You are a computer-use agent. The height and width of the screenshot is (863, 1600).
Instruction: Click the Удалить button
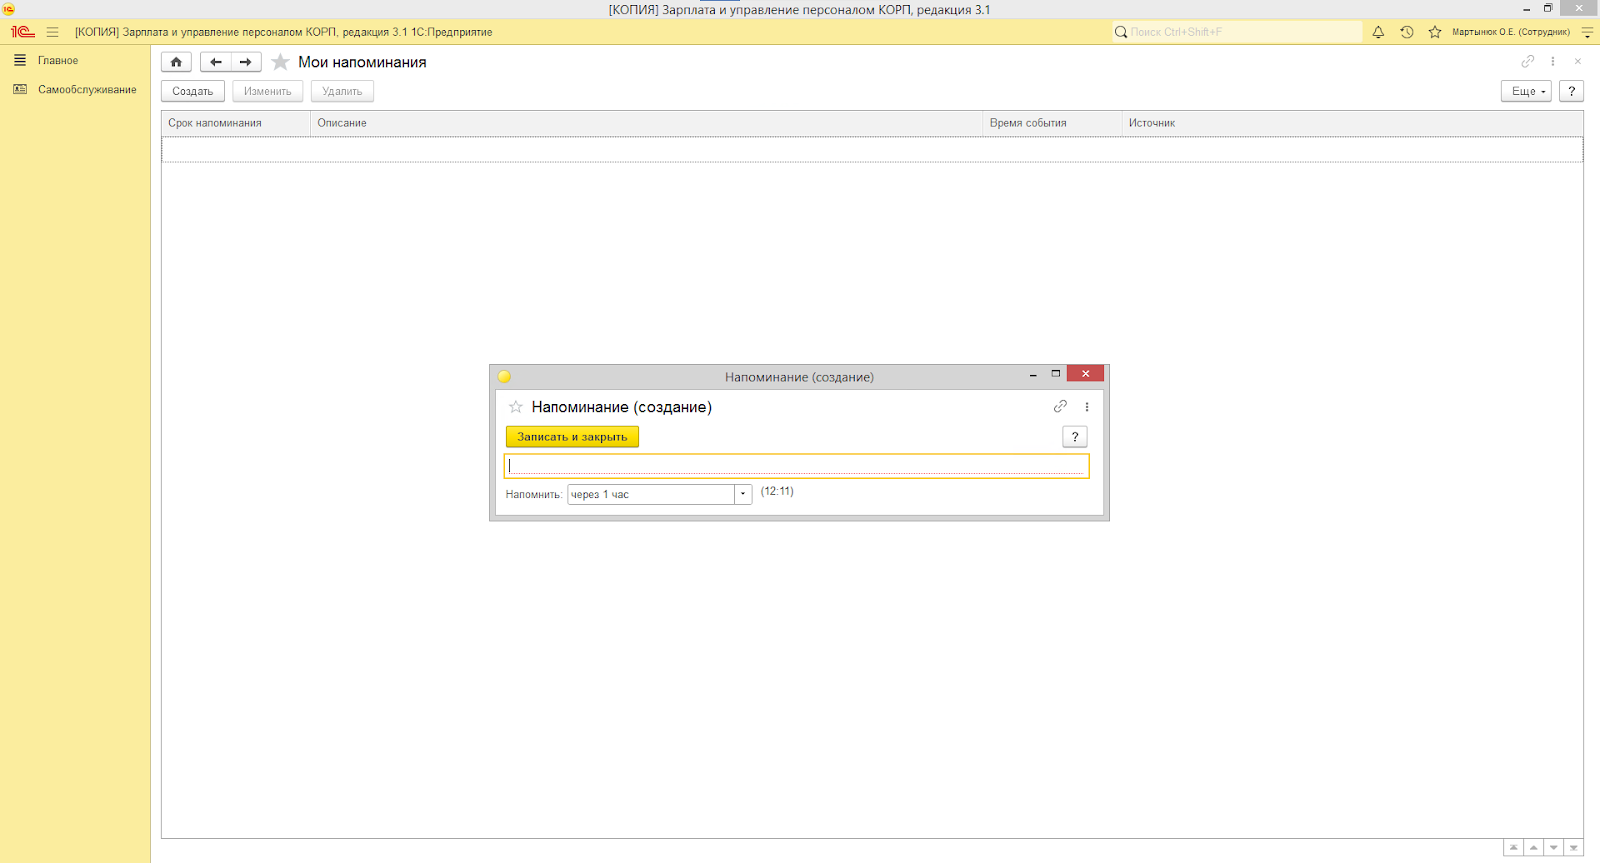click(x=342, y=91)
